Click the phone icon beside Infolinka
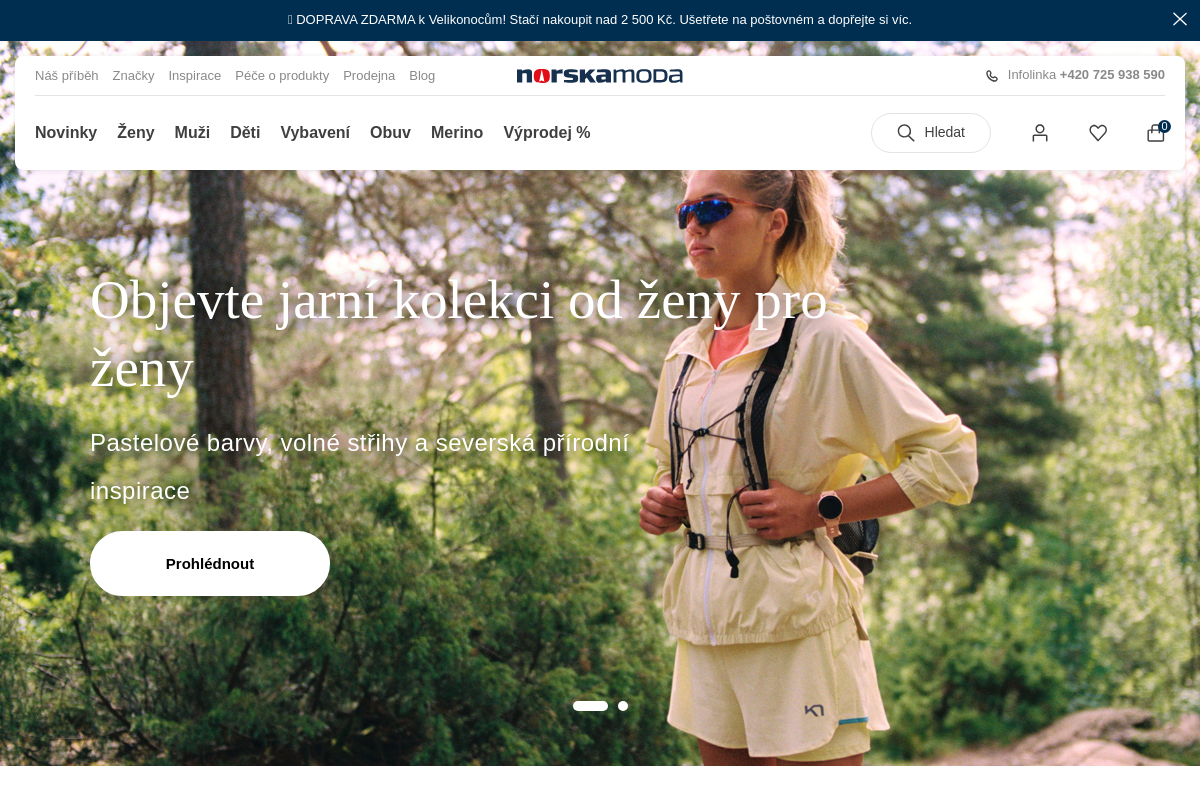The height and width of the screenshot is (800, 1200). (x=992, y=76)
